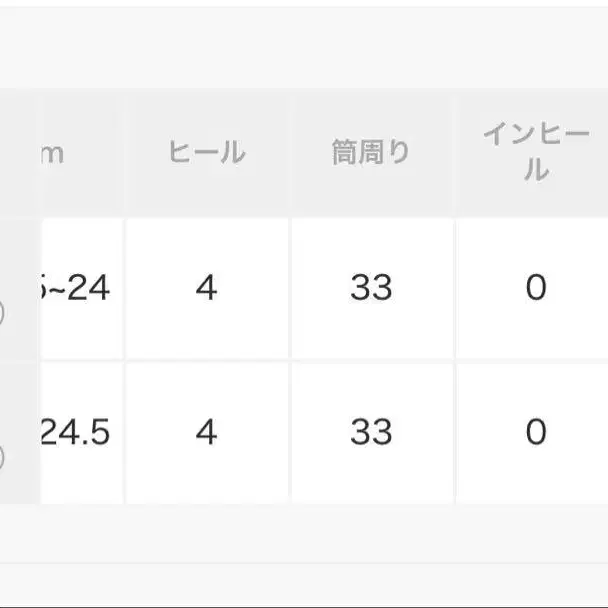The width and height of the screenshot is (608, 608).
Task: Select the 筒周り column header
Action: [371, 153]
